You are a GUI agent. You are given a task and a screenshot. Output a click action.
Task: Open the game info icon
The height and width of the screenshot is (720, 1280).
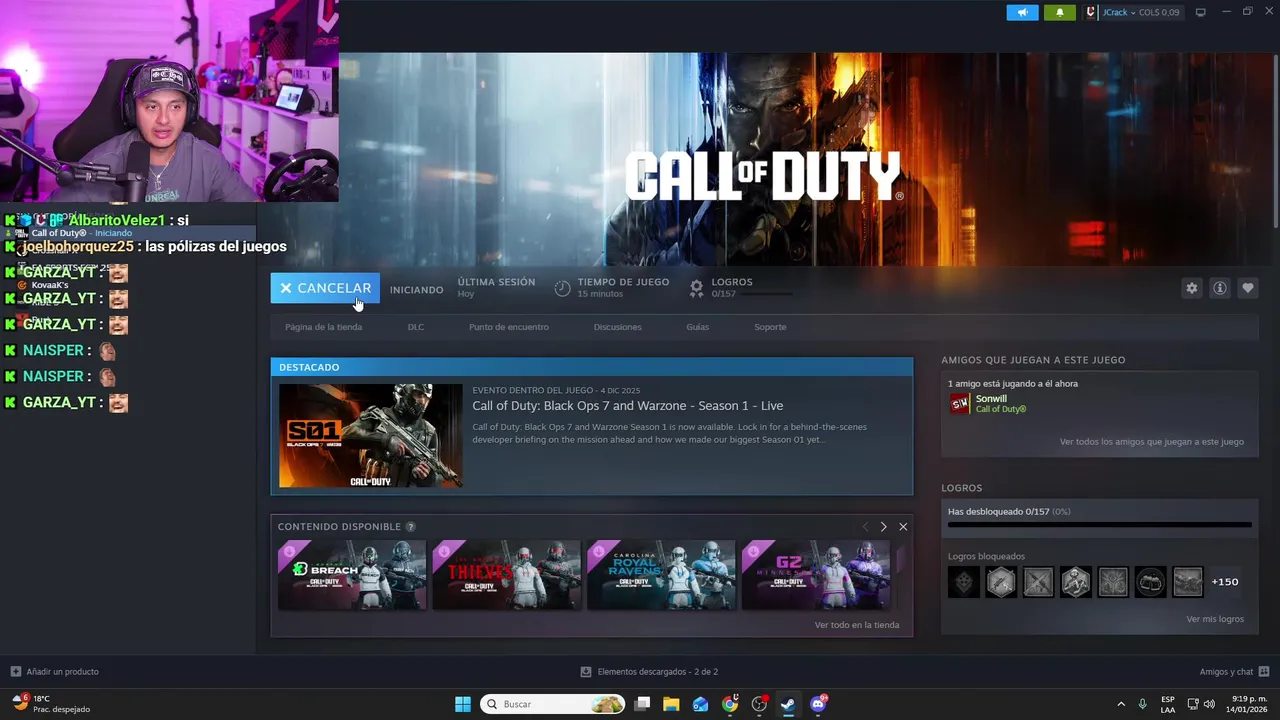[x=1219, y=288]
